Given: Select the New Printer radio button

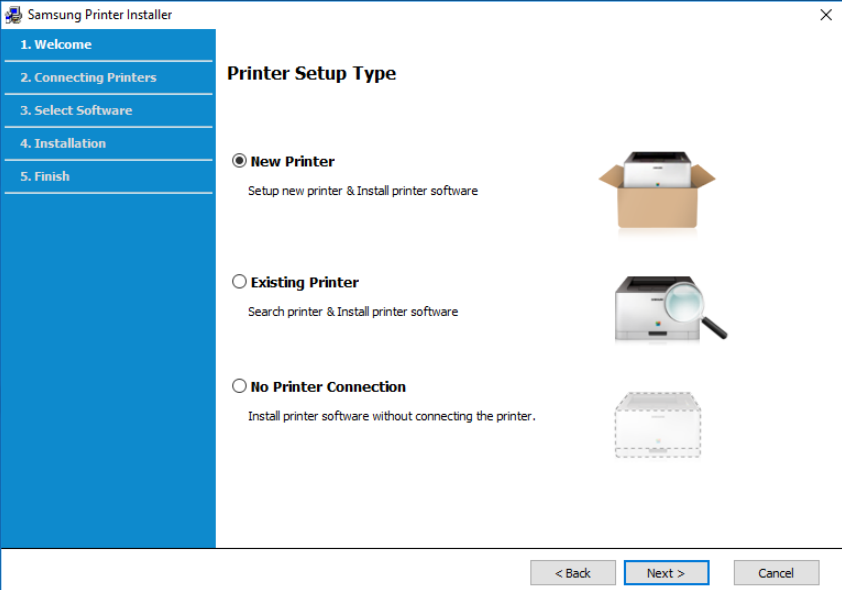Looking at the screenshot, I should 239,161.
